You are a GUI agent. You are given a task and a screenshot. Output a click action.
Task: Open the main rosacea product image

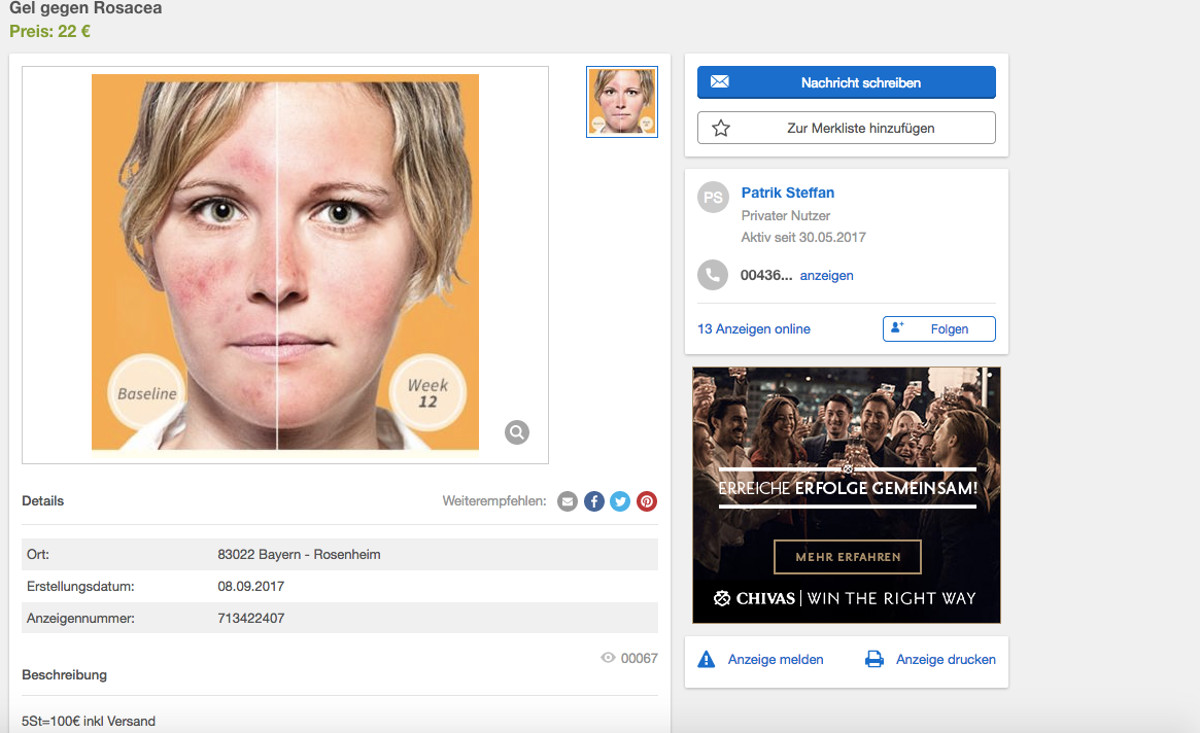[285, 264]
